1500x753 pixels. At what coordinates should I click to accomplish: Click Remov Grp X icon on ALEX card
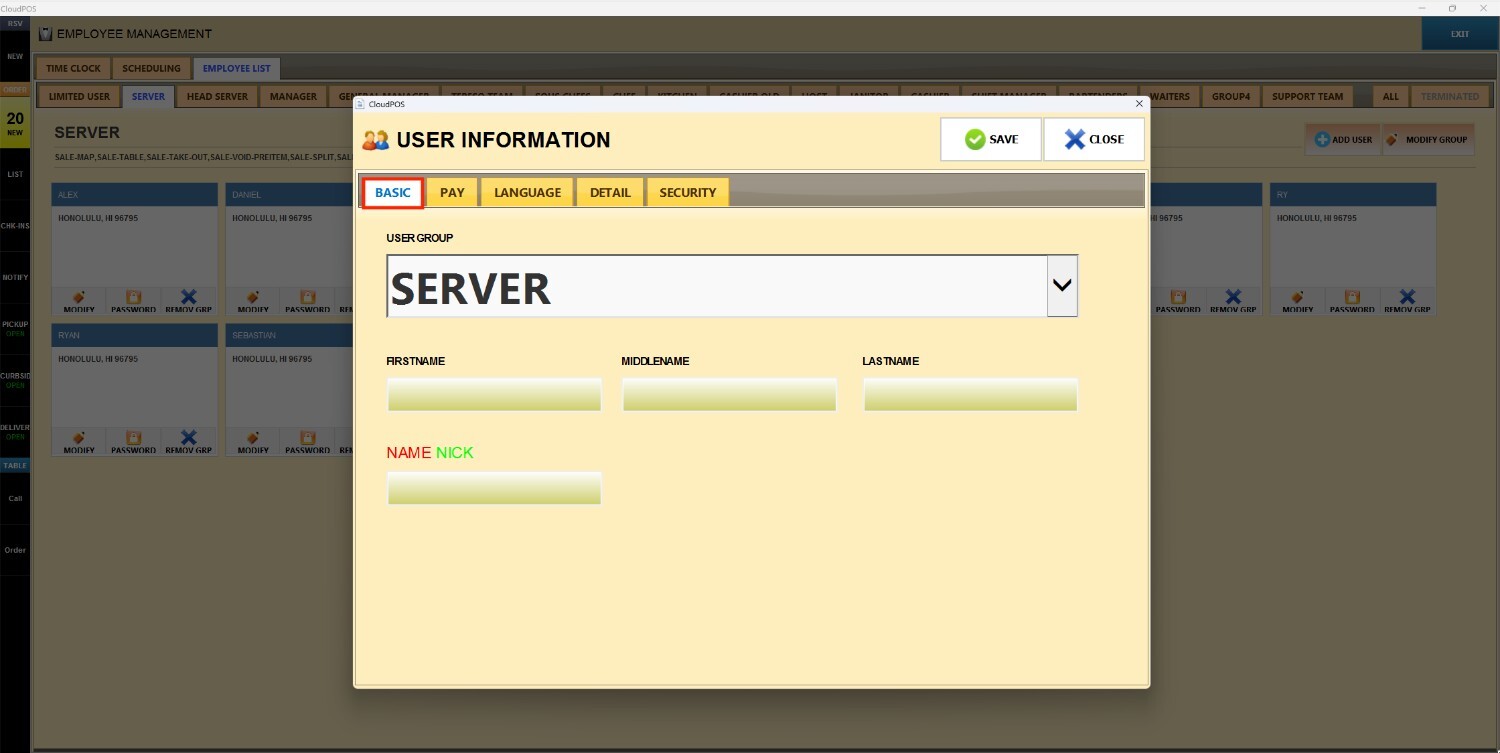189,297
